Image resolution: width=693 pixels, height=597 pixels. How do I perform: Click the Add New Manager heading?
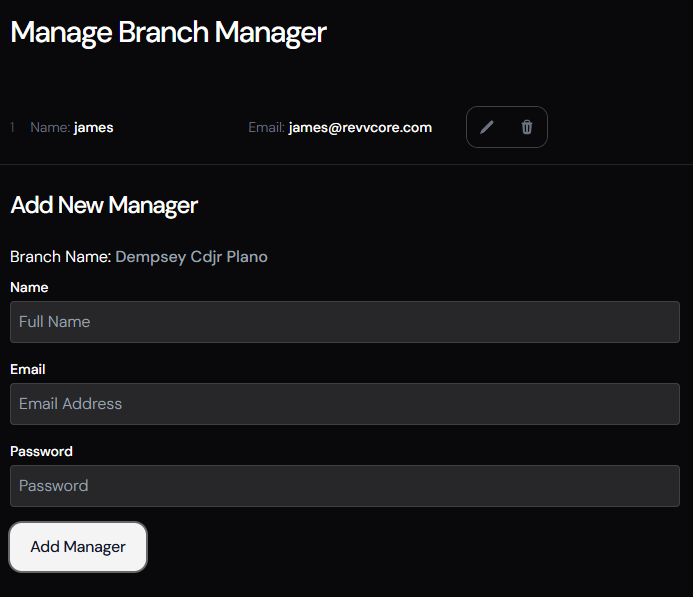(104, 205)
